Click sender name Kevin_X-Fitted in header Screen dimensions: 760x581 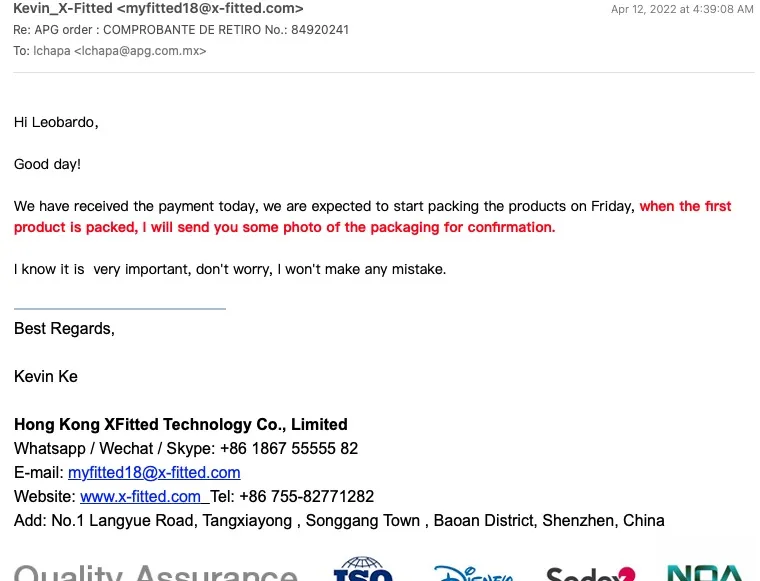coord(63,8)
